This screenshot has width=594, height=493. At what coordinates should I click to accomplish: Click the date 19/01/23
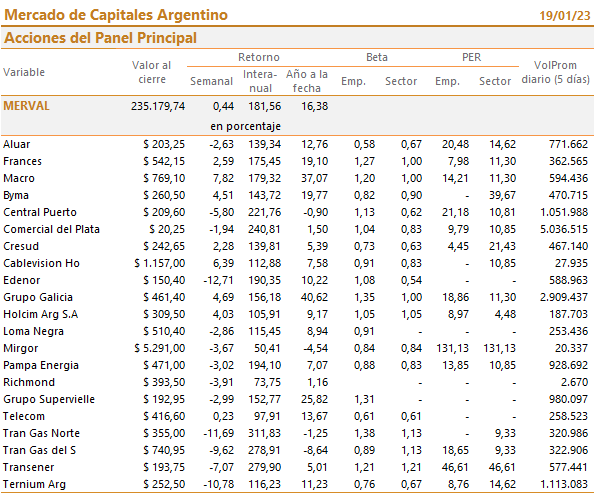click(564, 16)
